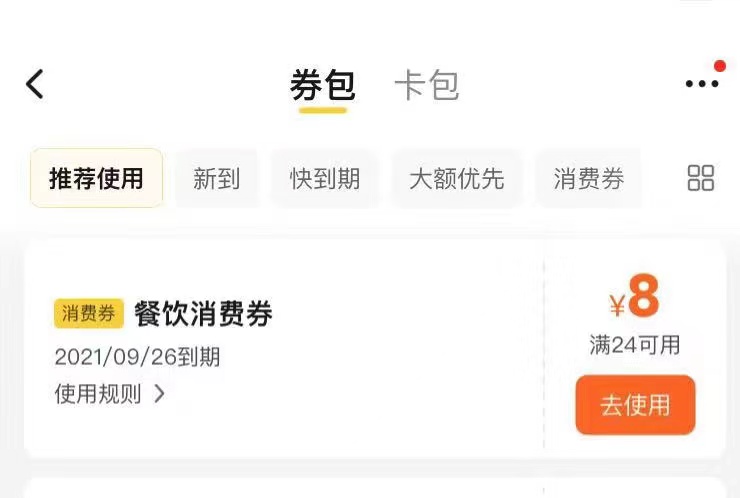Tap the 2021/09/26到期 expiry date text
Viewport: 740px width, 498px height.
pyautogui.click(x=137, y=357)
